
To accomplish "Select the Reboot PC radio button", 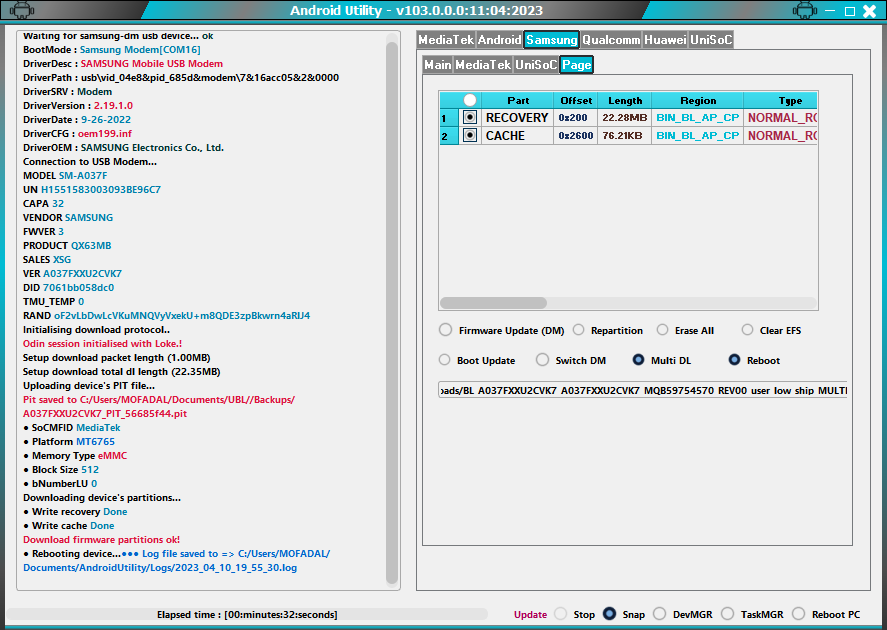I will click(799, 614).
